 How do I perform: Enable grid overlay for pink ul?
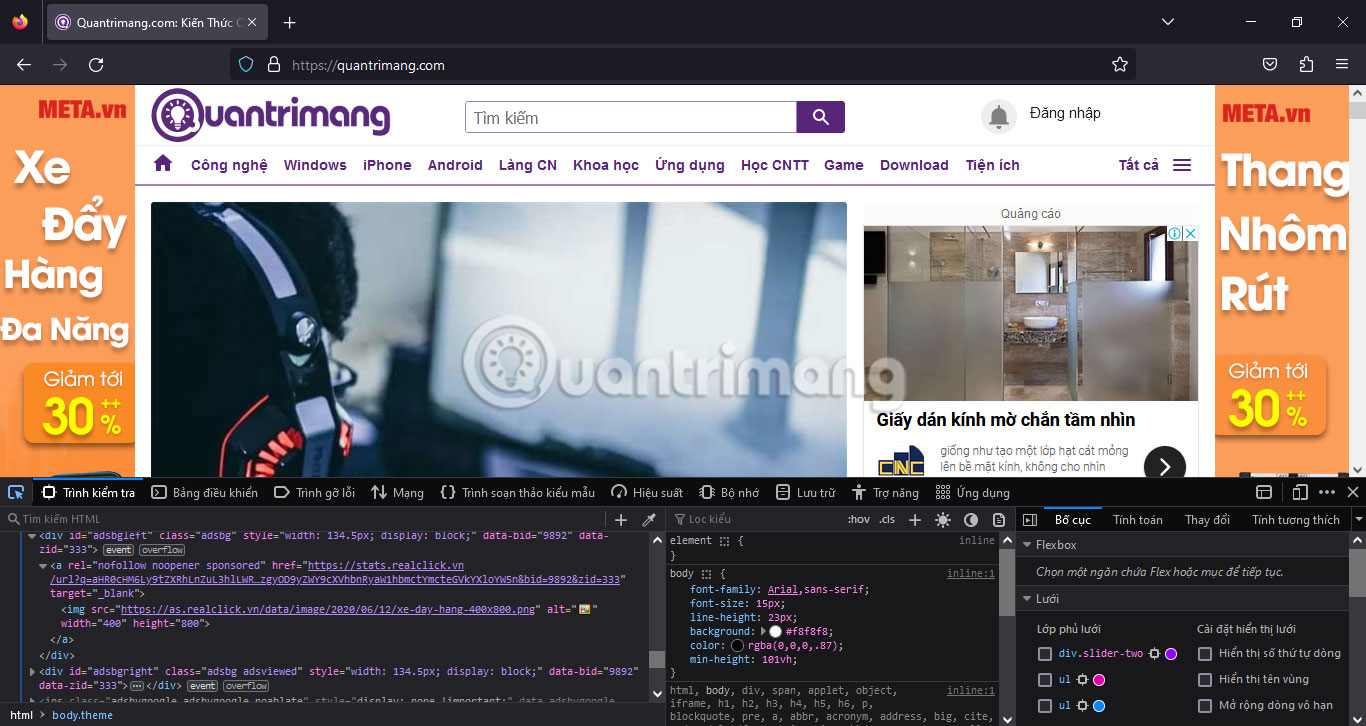pyautogui.click(x=1045, y=679)
